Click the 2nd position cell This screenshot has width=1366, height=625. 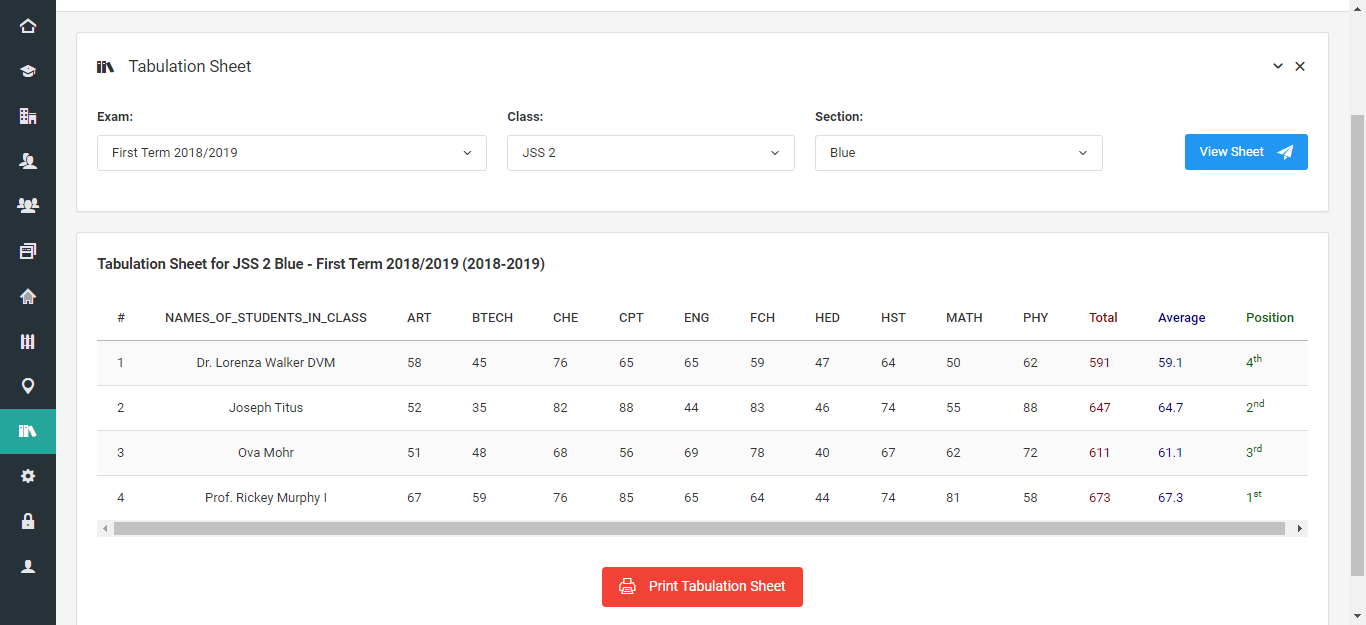[x=1255, y=407]
